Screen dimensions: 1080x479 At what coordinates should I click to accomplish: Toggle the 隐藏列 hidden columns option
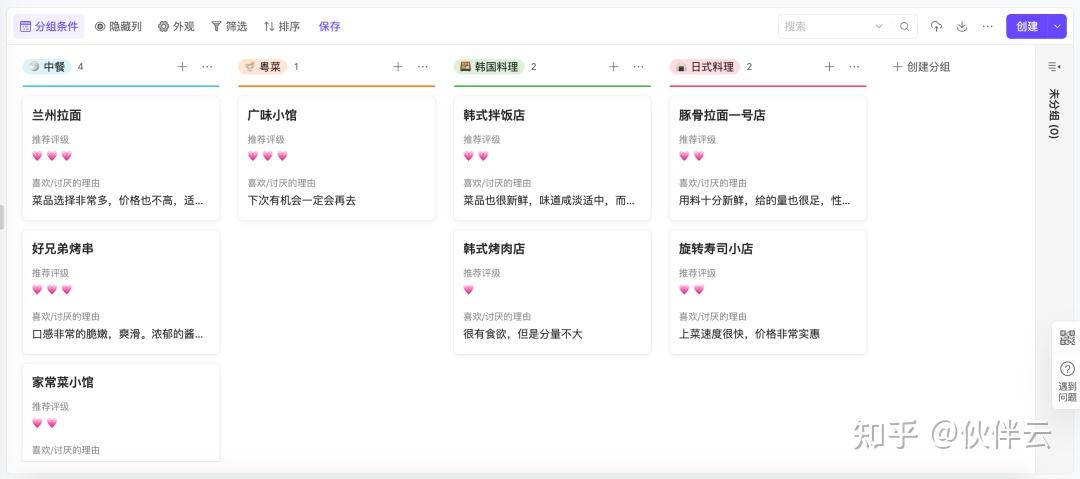(118, 27)
